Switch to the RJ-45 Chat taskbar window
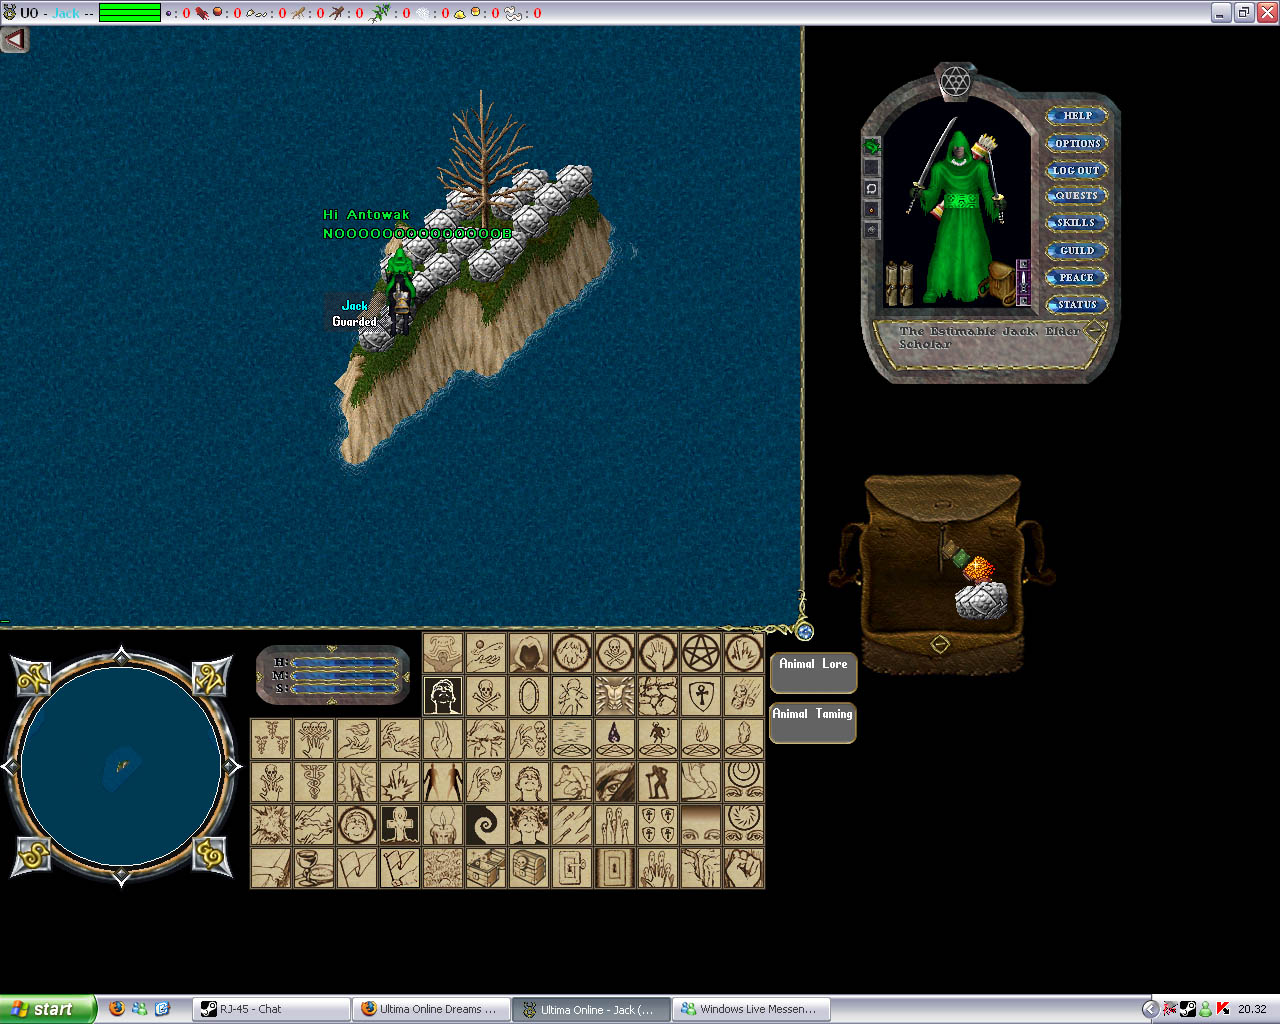Screen dimensions: 1280x1024 [272, 1009]
